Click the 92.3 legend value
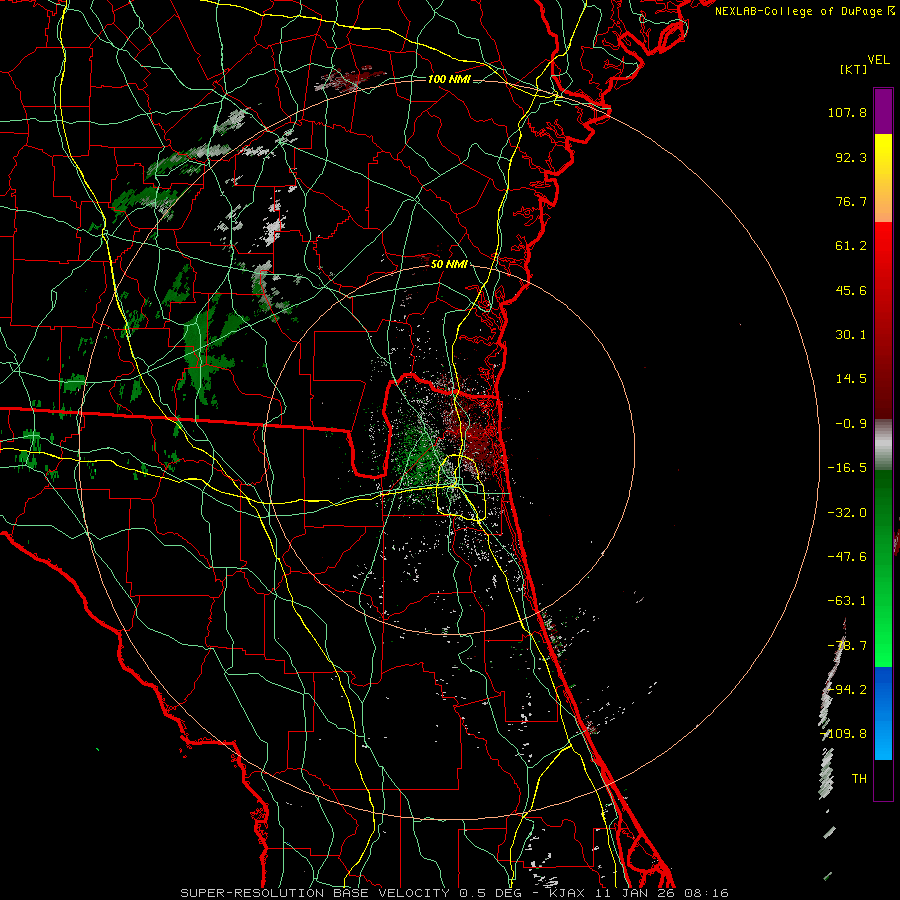Image resolution: width=900 pixels, height=900 pixels. click(x=851, y=157)
